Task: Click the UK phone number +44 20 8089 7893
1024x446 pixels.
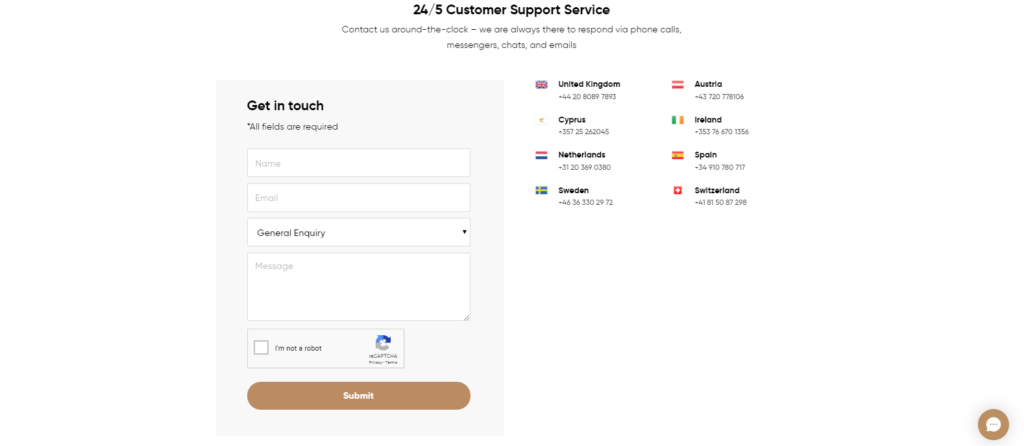Action: (x=586, y=97)
